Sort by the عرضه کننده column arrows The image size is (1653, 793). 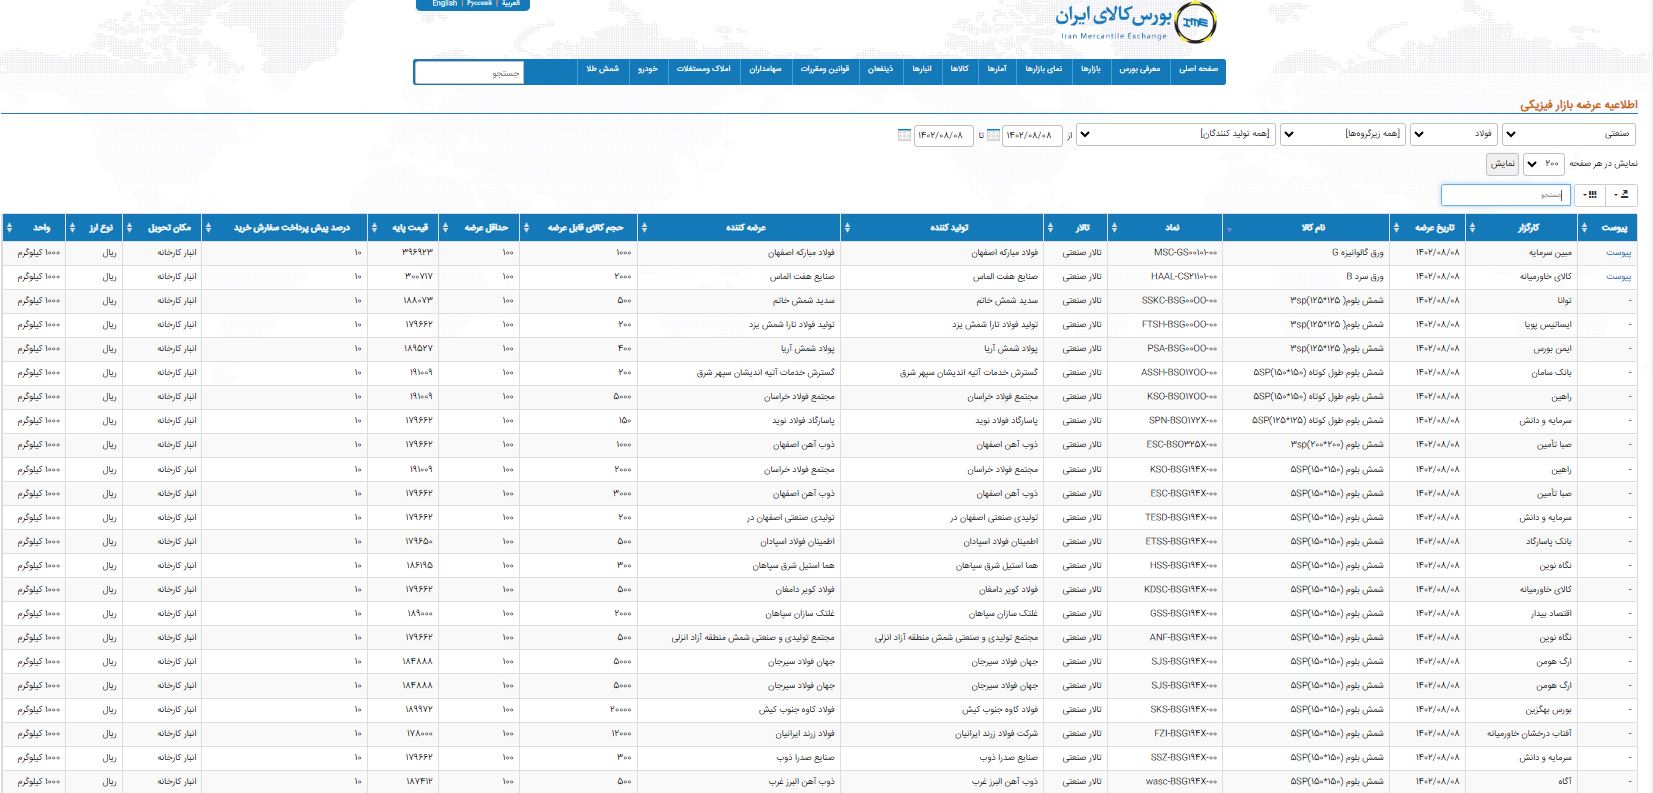point(644,228)
